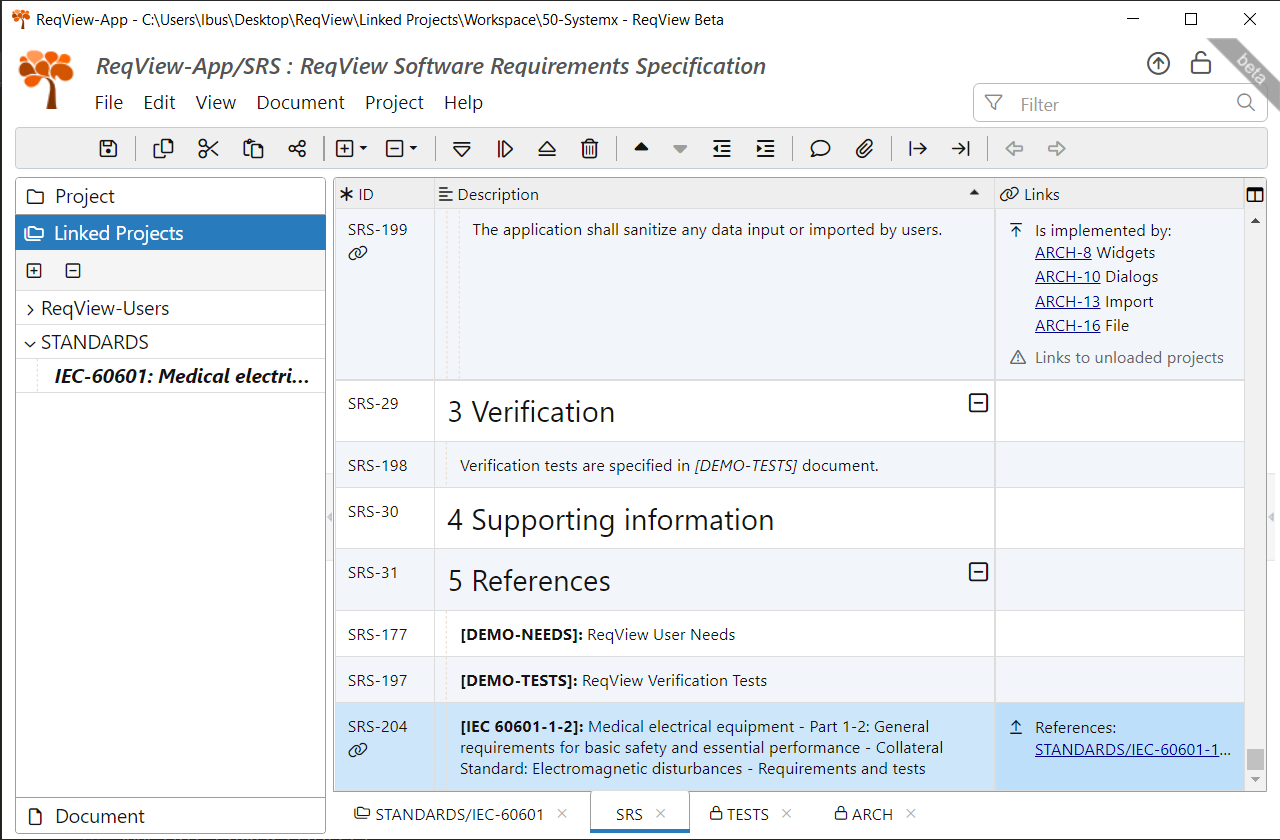The image size is (1280, 840).
Task: Collapse the STANDARDS tree node
Action: 29,341
